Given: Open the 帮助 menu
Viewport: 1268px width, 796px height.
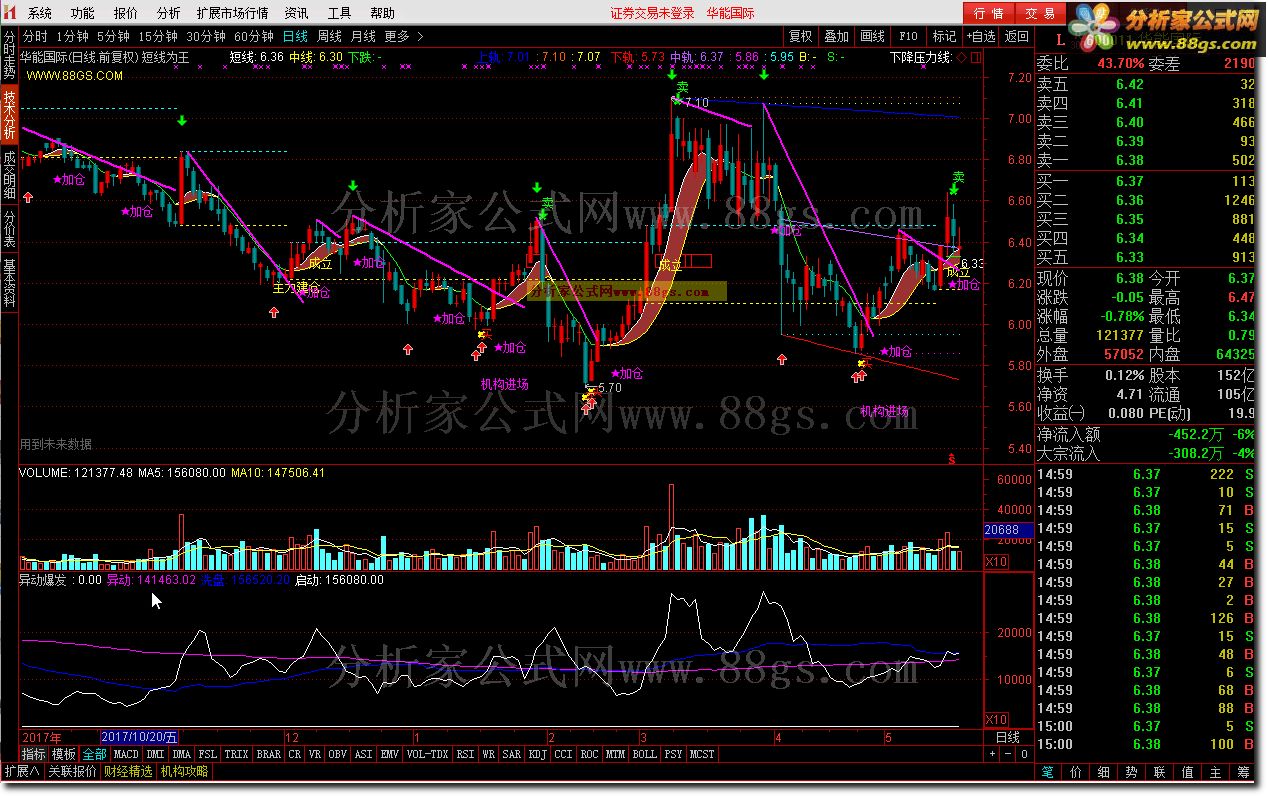Looking at the screenshot, I should [x=382, y=13].
